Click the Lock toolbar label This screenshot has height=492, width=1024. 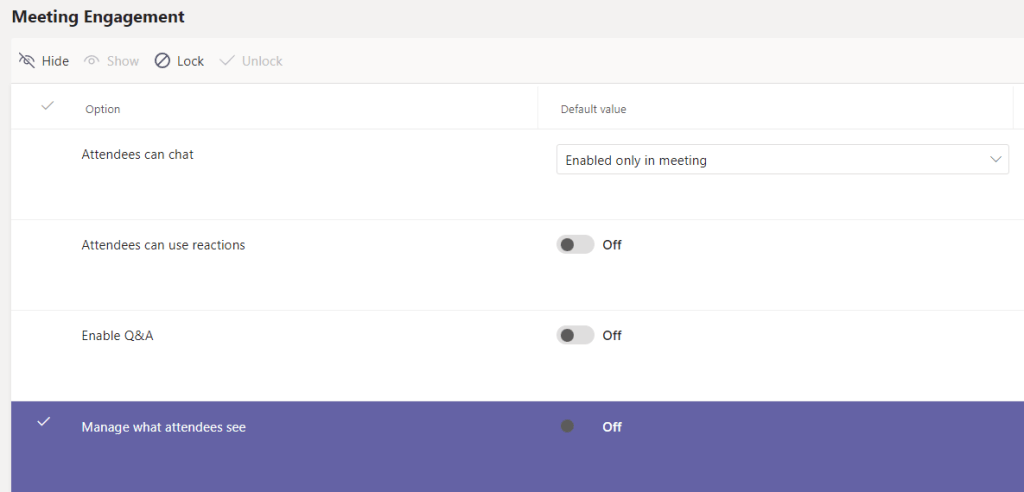click(190, 61)
